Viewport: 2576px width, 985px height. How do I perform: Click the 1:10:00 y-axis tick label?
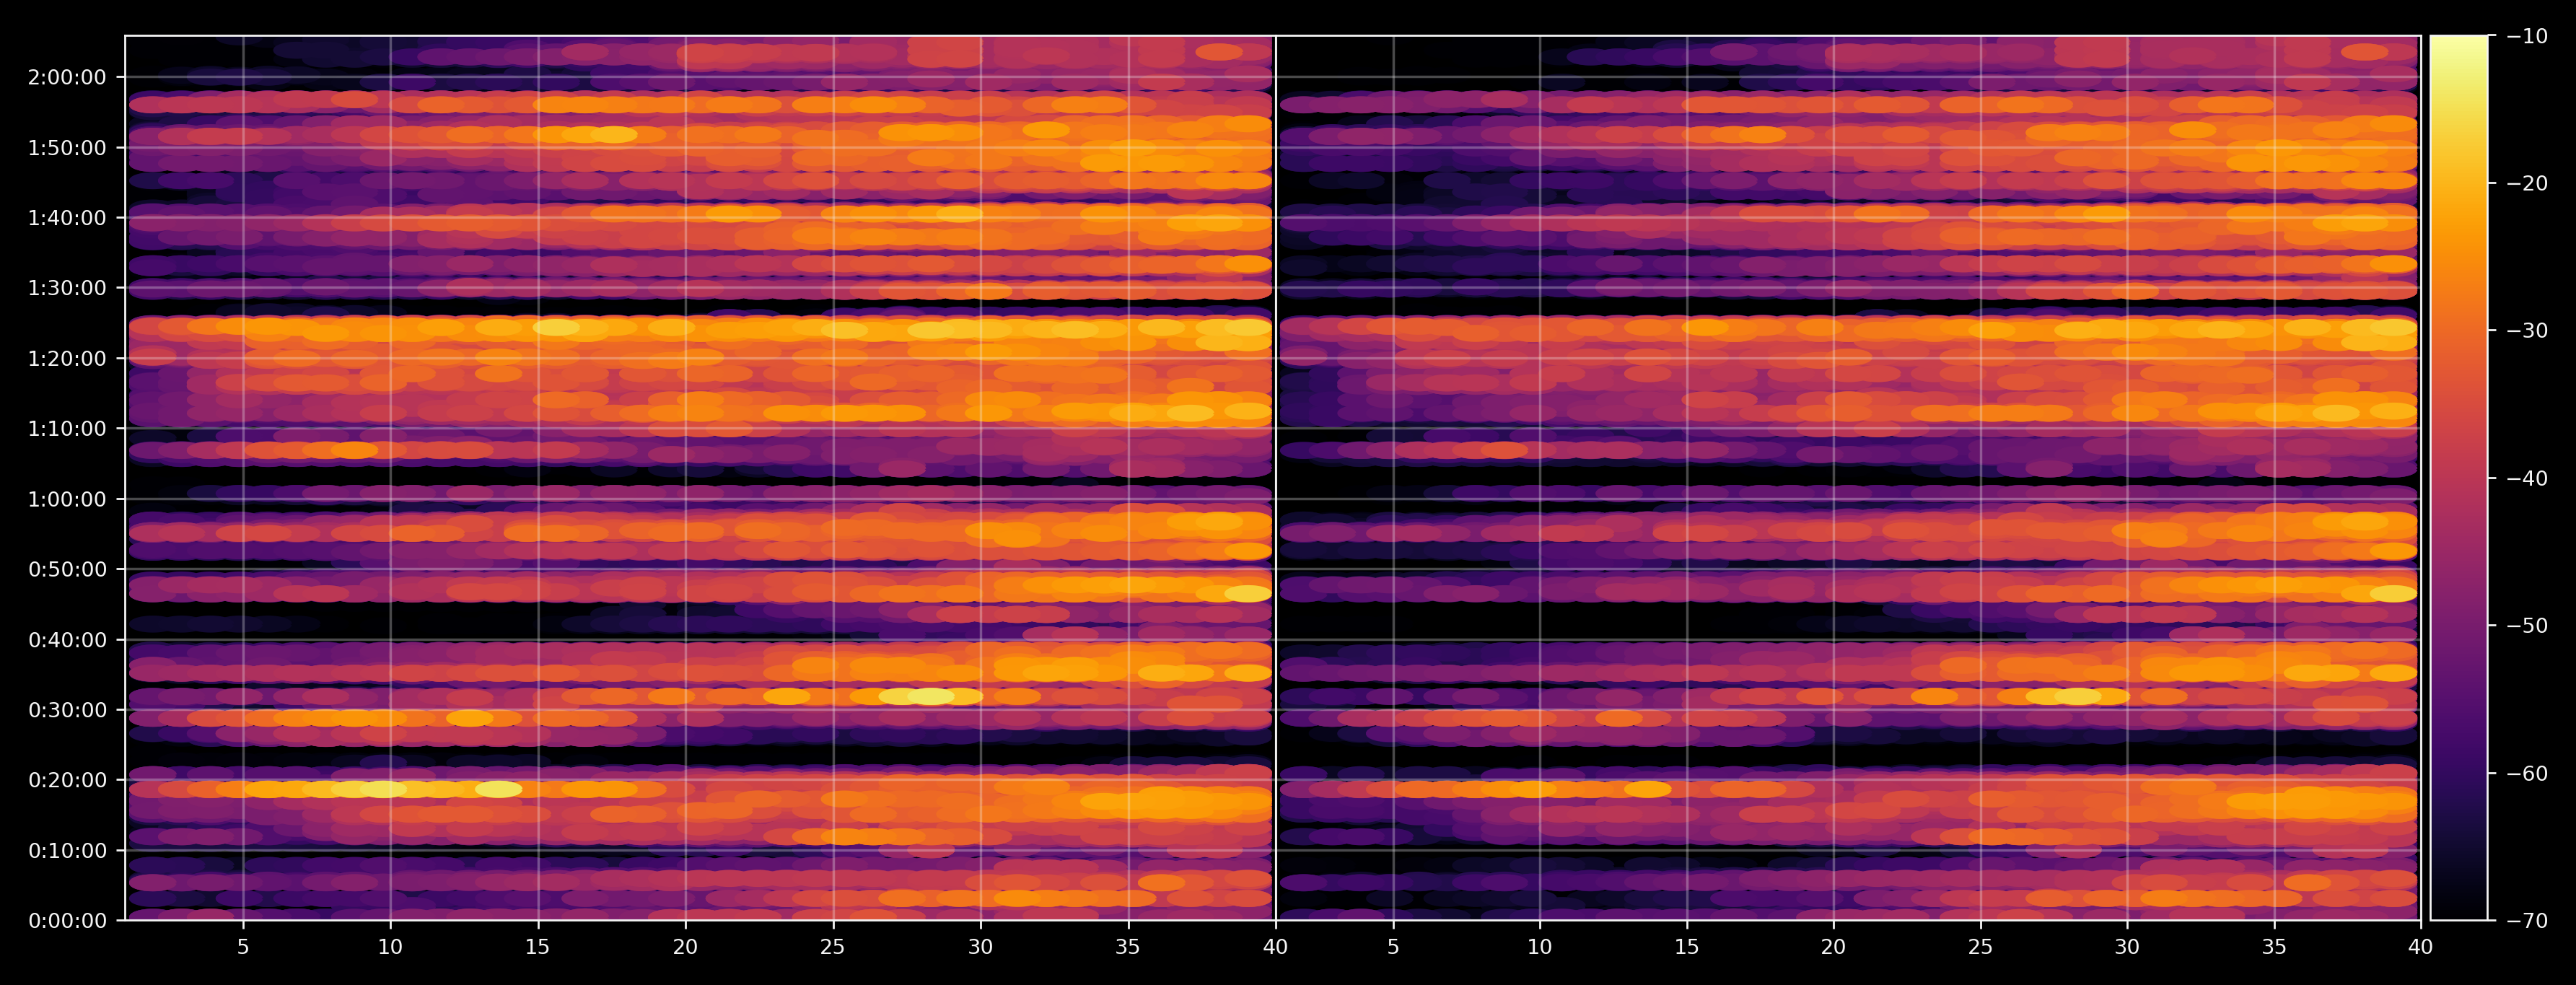[67, 429]
